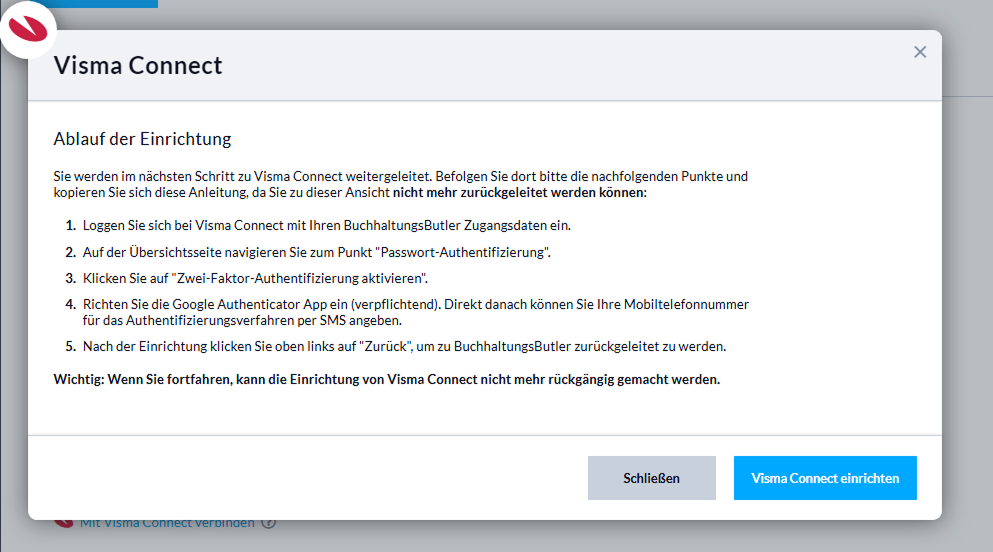Click the Visma Connect dialog title
The image size is (993, 552).
tap(138, 66)
